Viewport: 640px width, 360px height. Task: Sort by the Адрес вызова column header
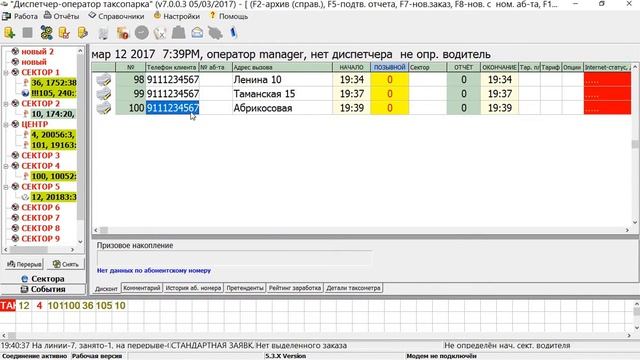coord(282,67)
